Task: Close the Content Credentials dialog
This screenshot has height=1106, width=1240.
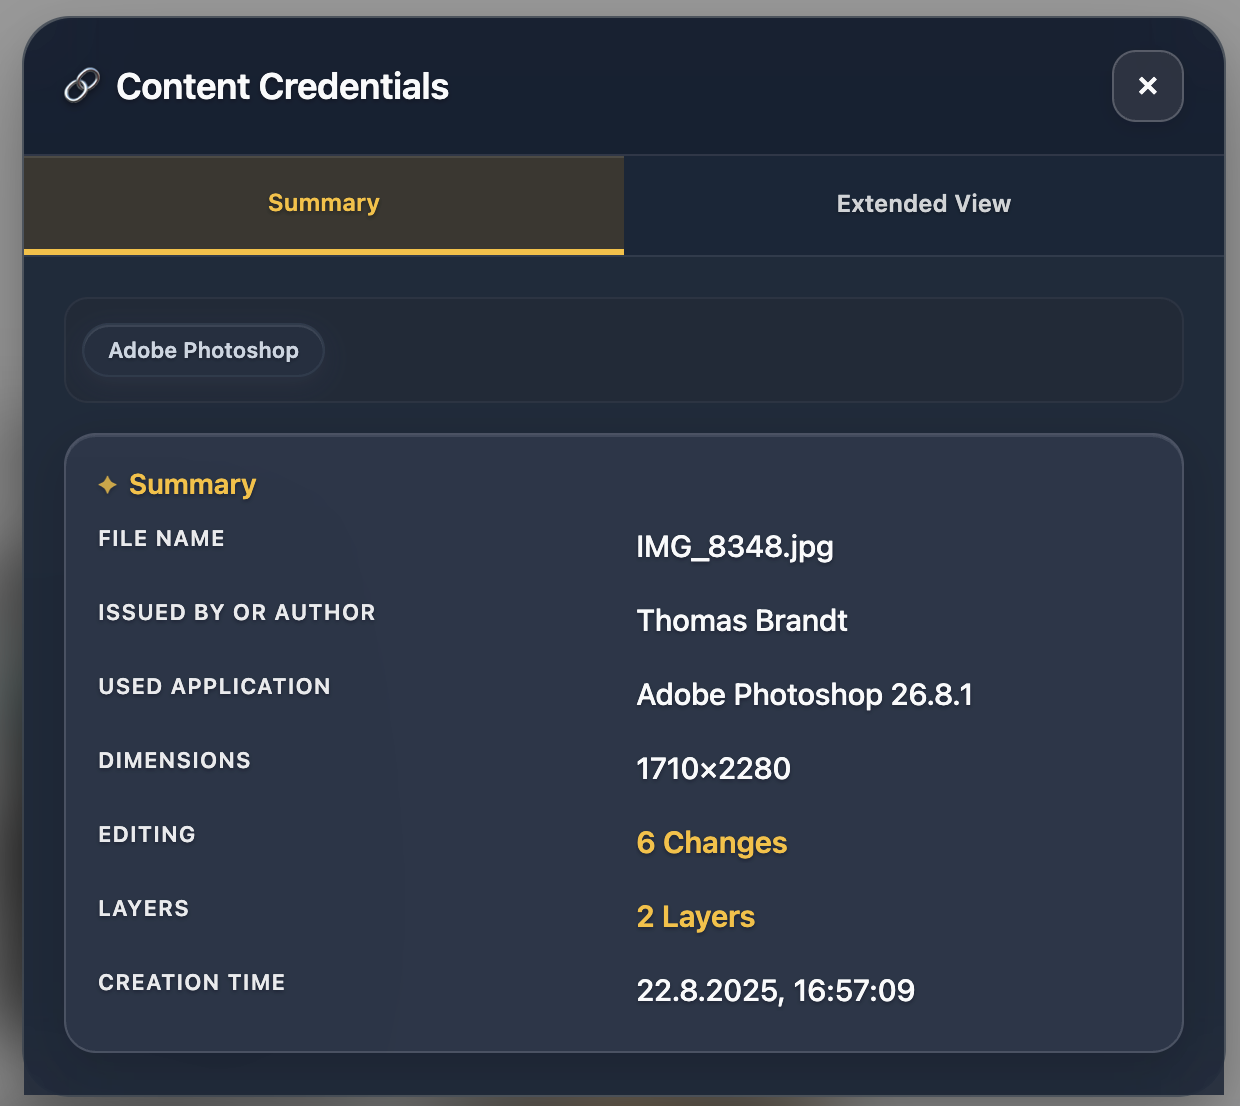Action: point(1148,86)
